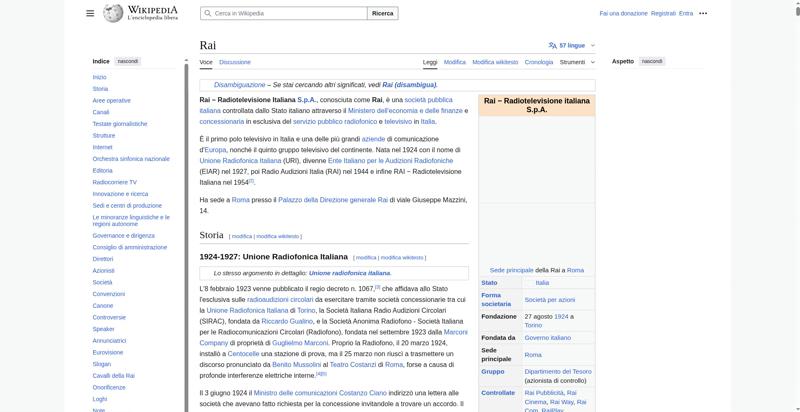Jump to Eurovisione in the index

(x=109, y=353)
